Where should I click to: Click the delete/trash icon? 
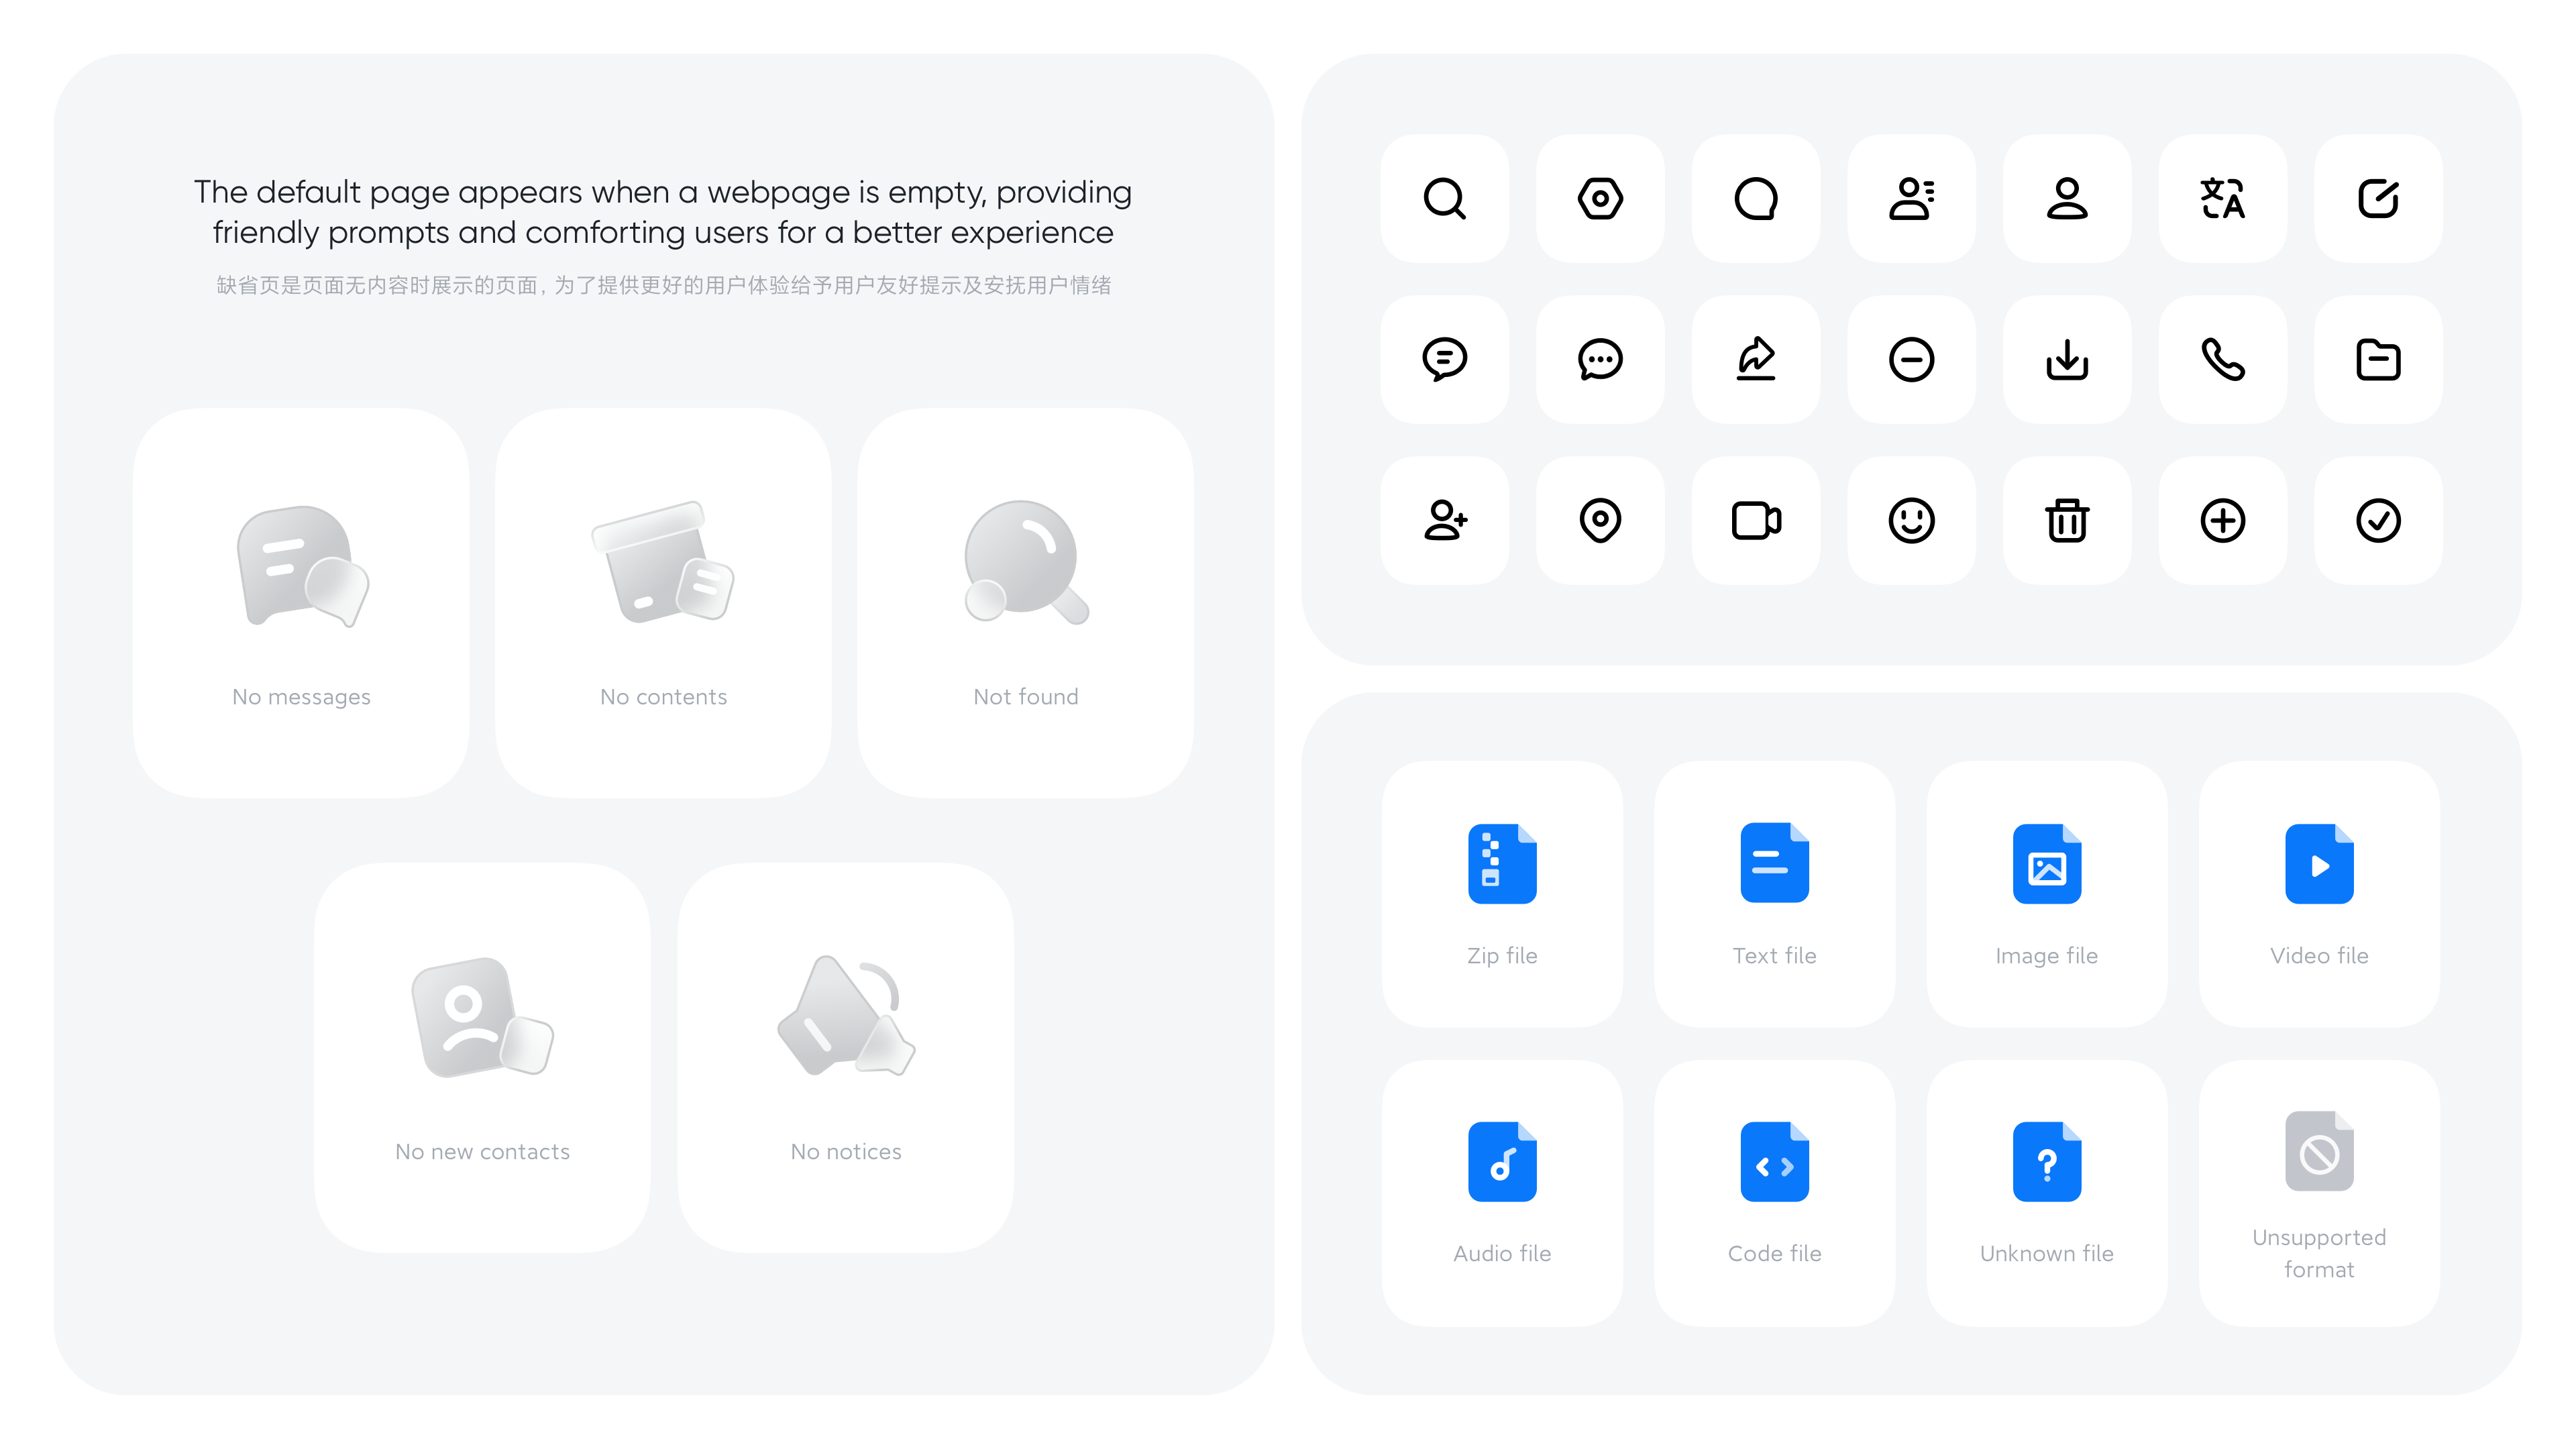point(2066,519)
